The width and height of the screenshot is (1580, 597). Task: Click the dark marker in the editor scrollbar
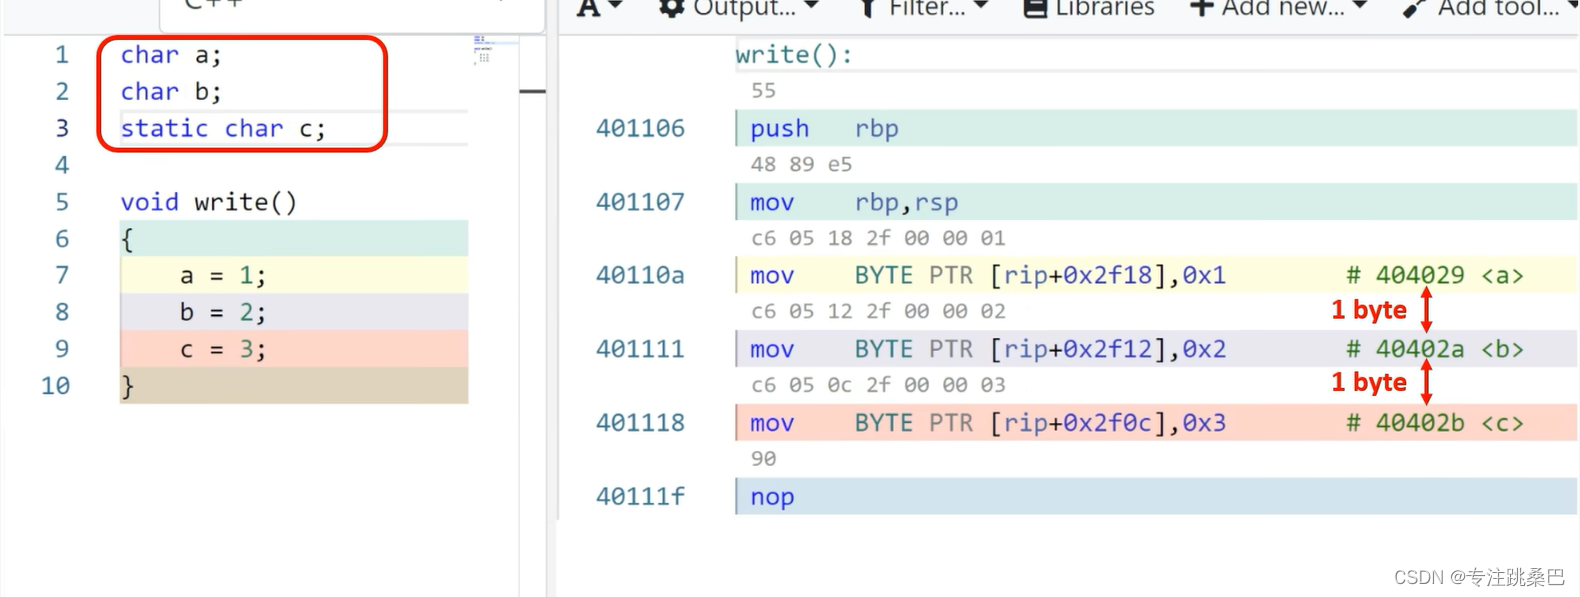click(533, 91)
